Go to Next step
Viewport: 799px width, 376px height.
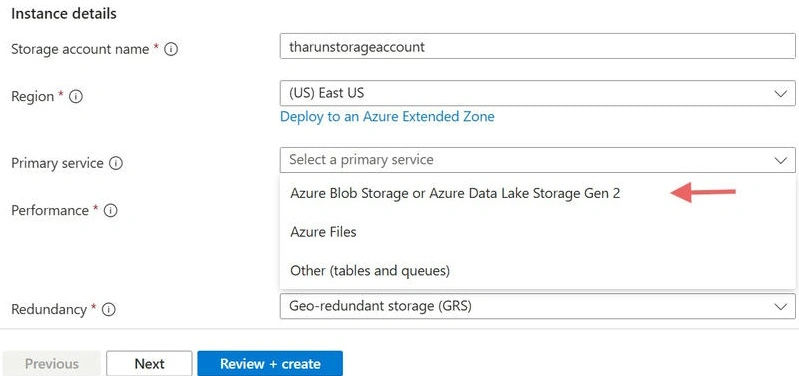pyautogui.click(x=149, y=364)
